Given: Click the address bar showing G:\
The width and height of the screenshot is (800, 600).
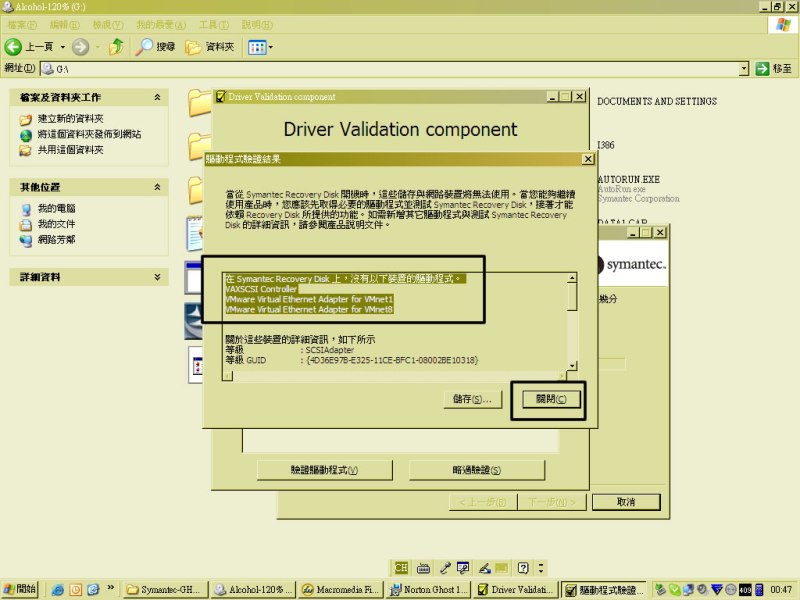Looking at the screenshot, I should (x=390, y=68).
